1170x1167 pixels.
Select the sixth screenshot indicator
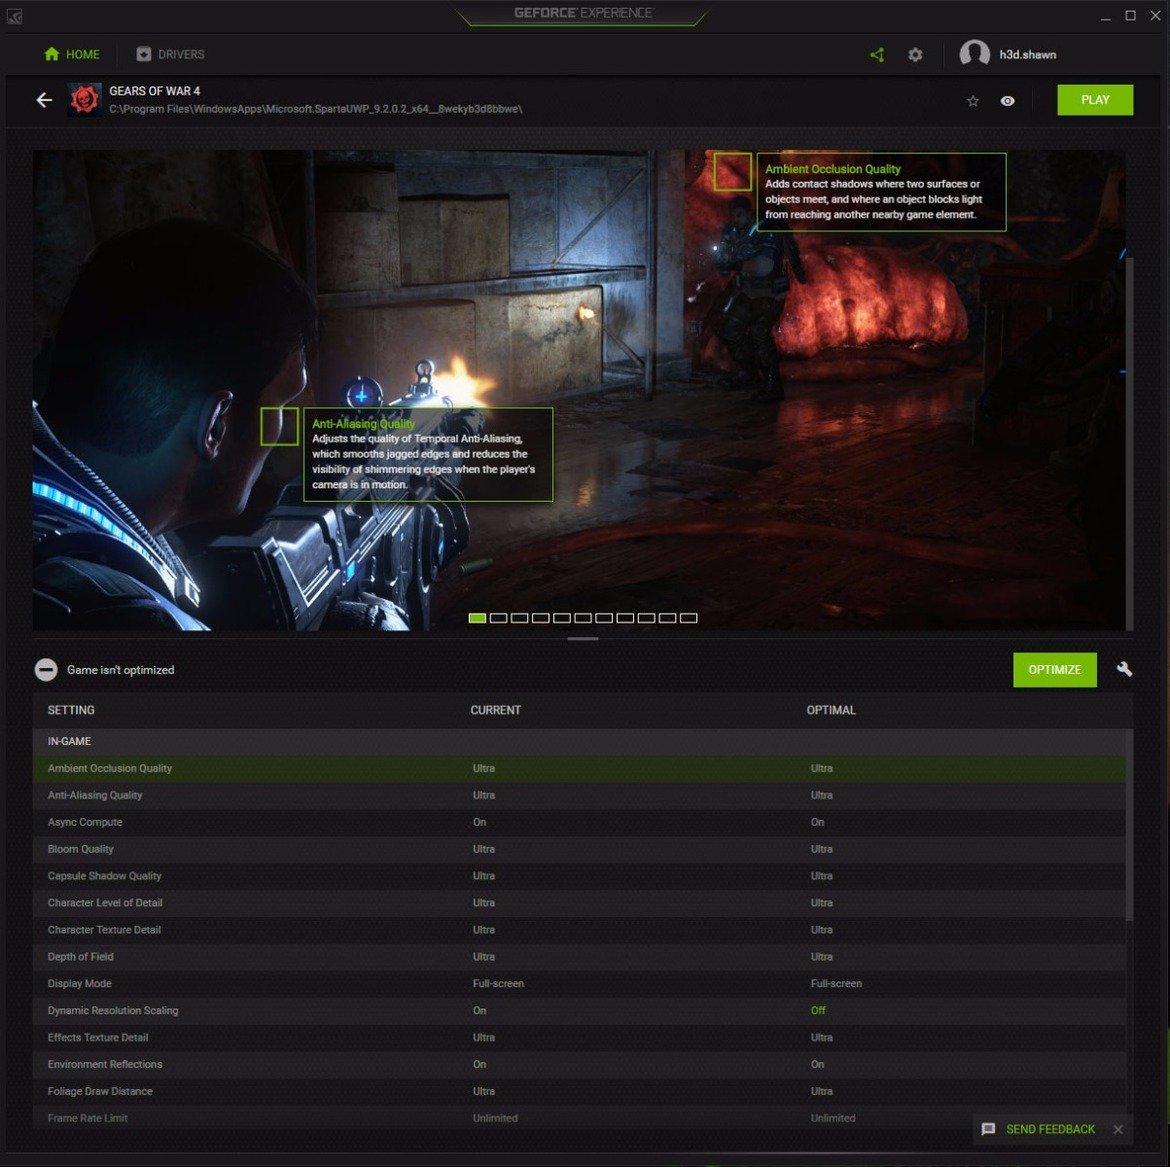coord(583,618)
